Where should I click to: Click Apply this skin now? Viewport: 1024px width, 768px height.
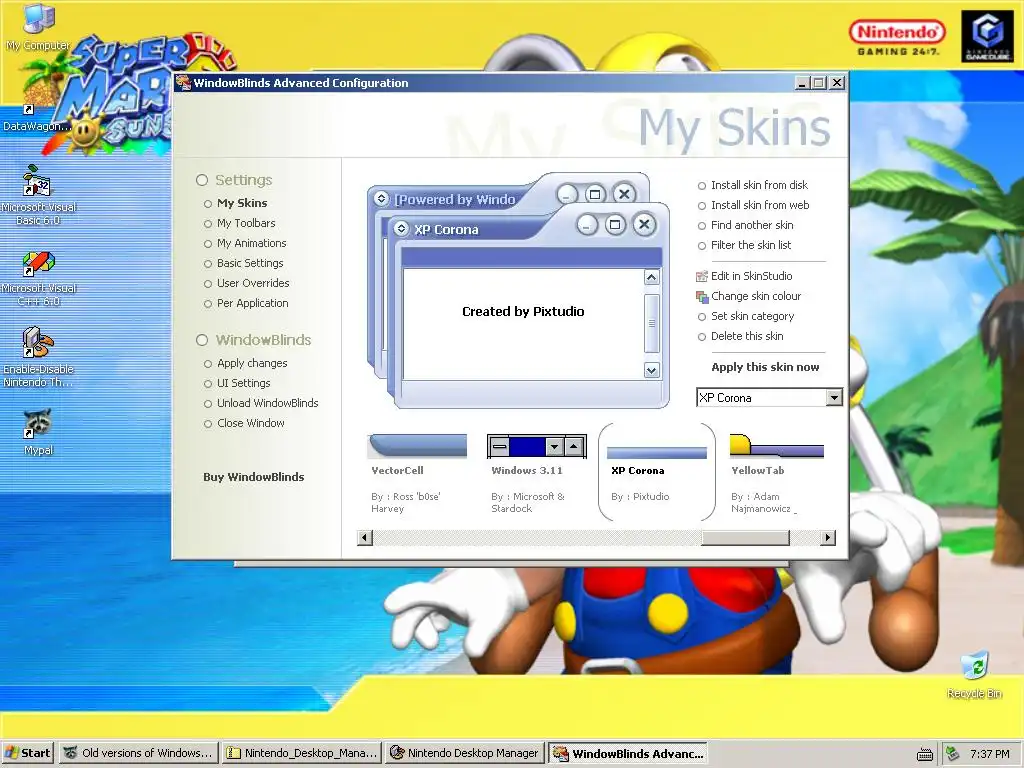(765, 367)
